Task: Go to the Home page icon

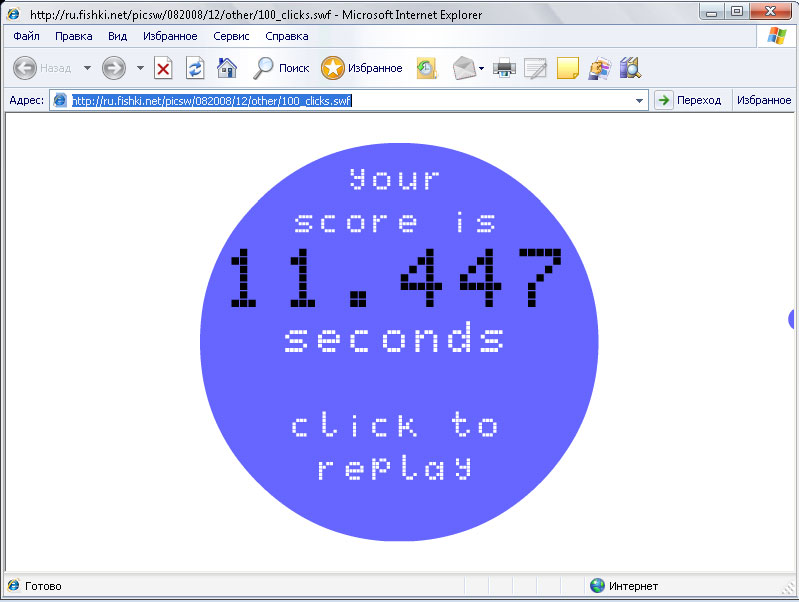Action: [x=227, y=68]
